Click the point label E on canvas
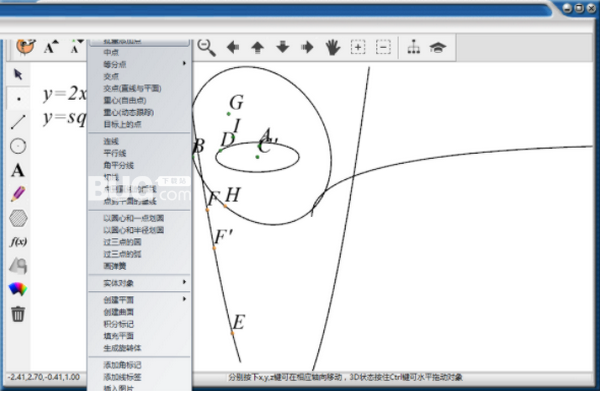Viewport: 600px width, 393px height. click(x=238, y=322)
